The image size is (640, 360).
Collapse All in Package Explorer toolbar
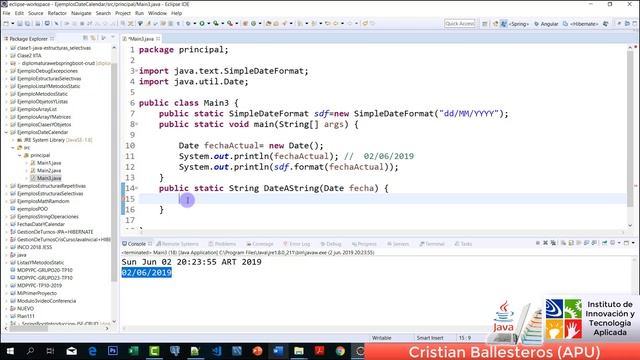pyautogui.click(x=85, y=38)
